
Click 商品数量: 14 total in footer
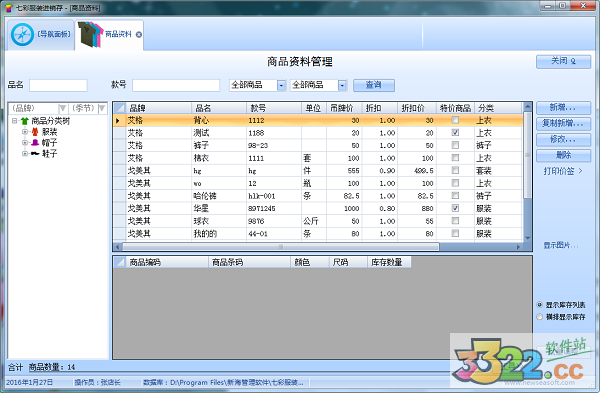coord(52,367)
